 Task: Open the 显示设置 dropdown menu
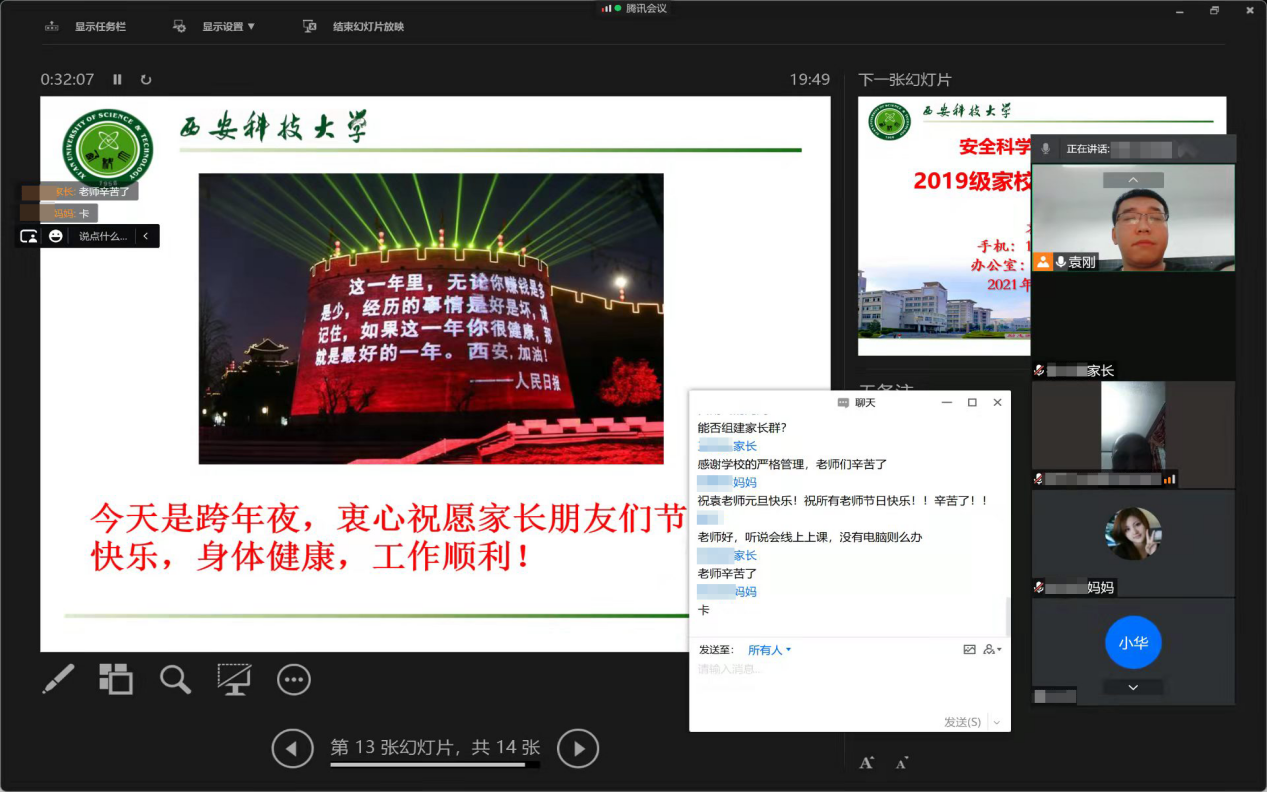pyautogui.click(x=228, y=27)
